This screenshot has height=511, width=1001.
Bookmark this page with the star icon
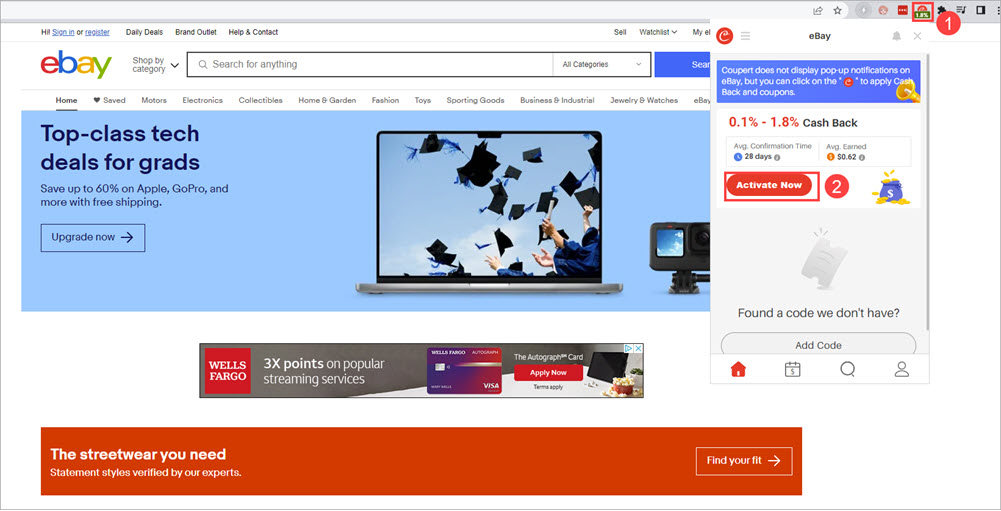point(837,10)
